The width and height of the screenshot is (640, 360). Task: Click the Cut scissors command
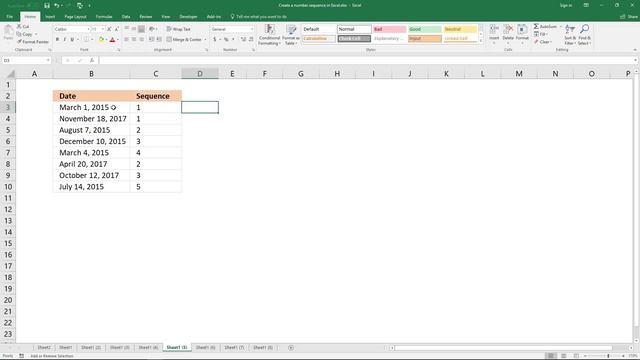pyautogui.click(x=23, y=27)
